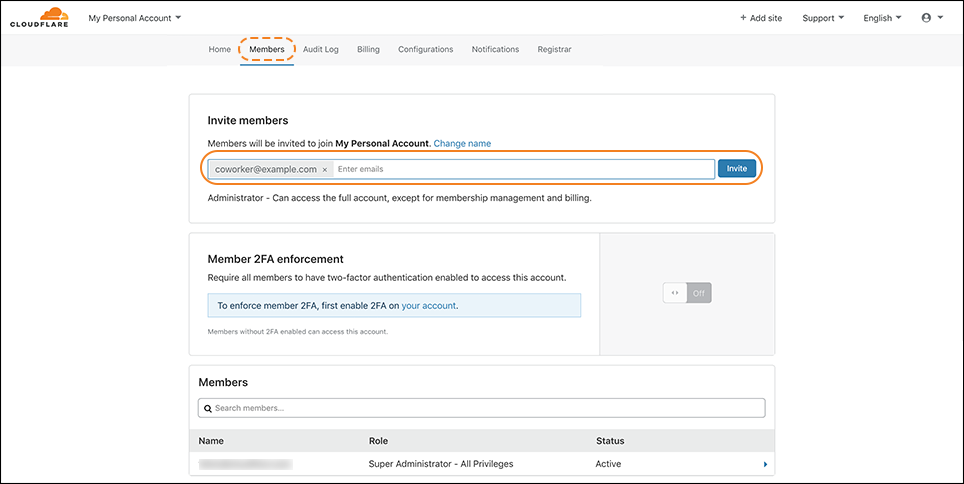Open My Personal Account dropdown
Image resolution: width=964 pixels, height=484 pixels.
135,18
